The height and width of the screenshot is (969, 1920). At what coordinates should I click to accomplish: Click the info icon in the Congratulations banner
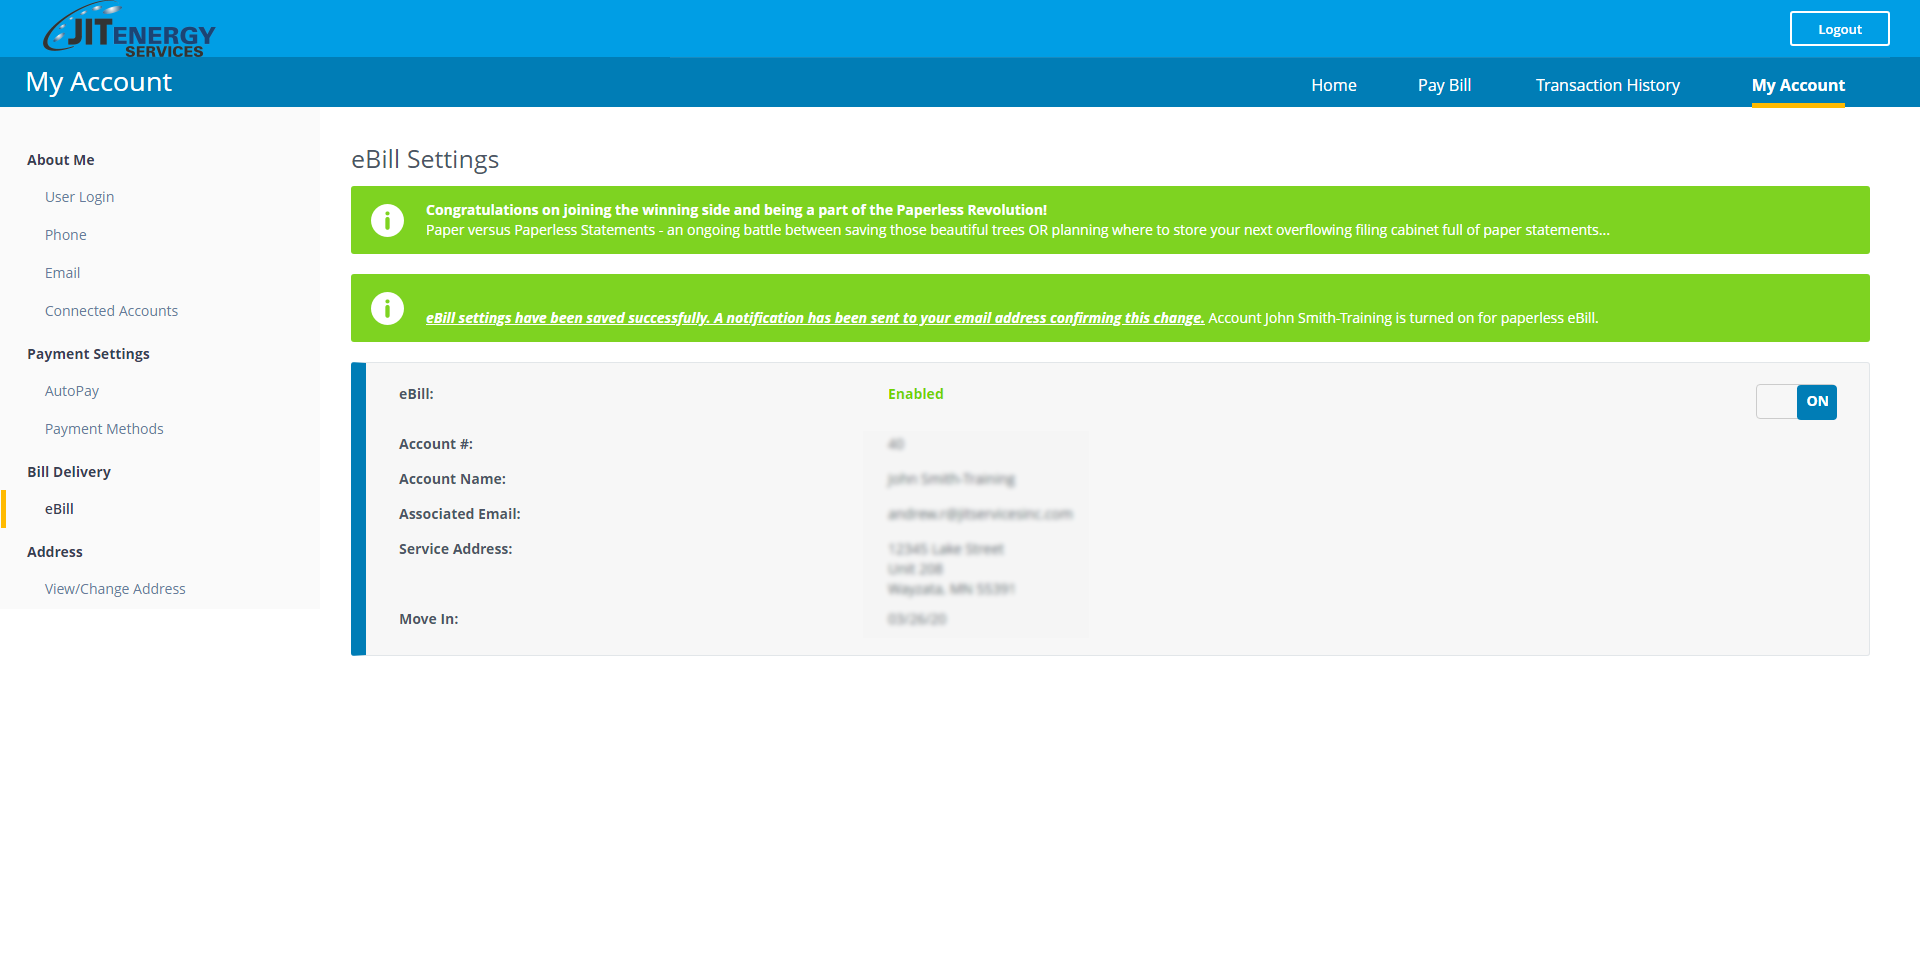[387, 220]
